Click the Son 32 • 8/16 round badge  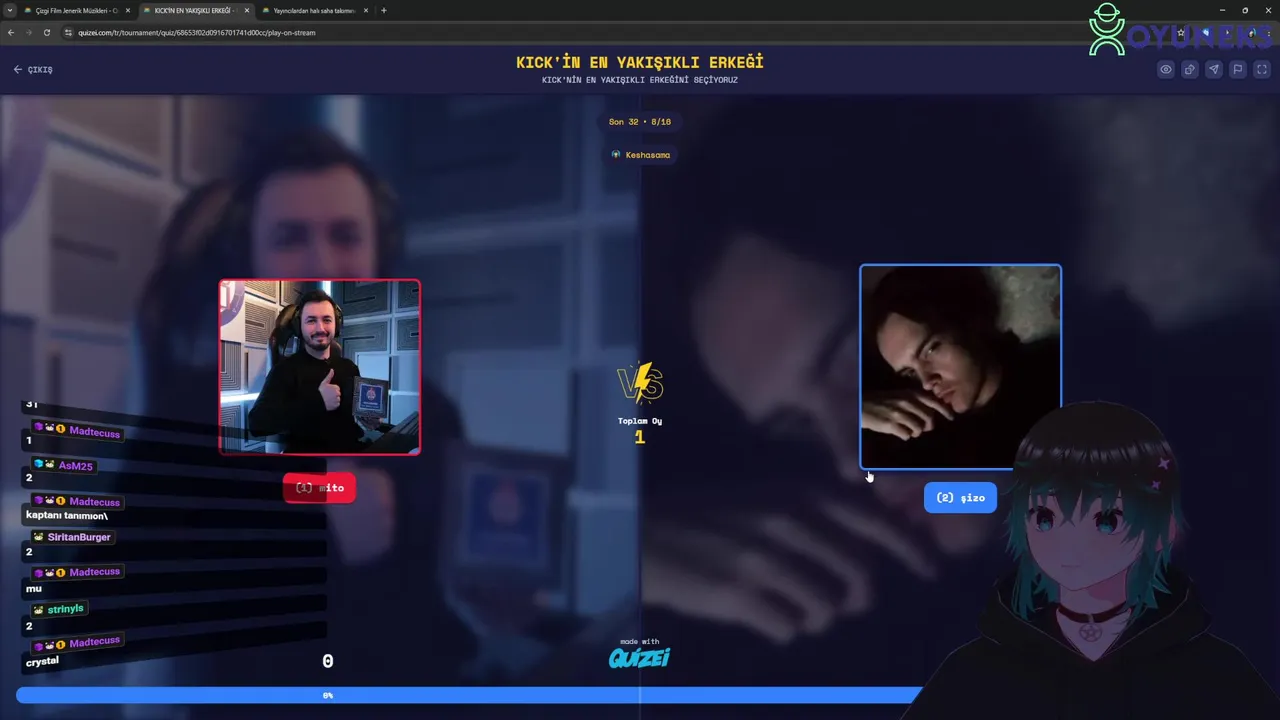[x=640, y=122]
